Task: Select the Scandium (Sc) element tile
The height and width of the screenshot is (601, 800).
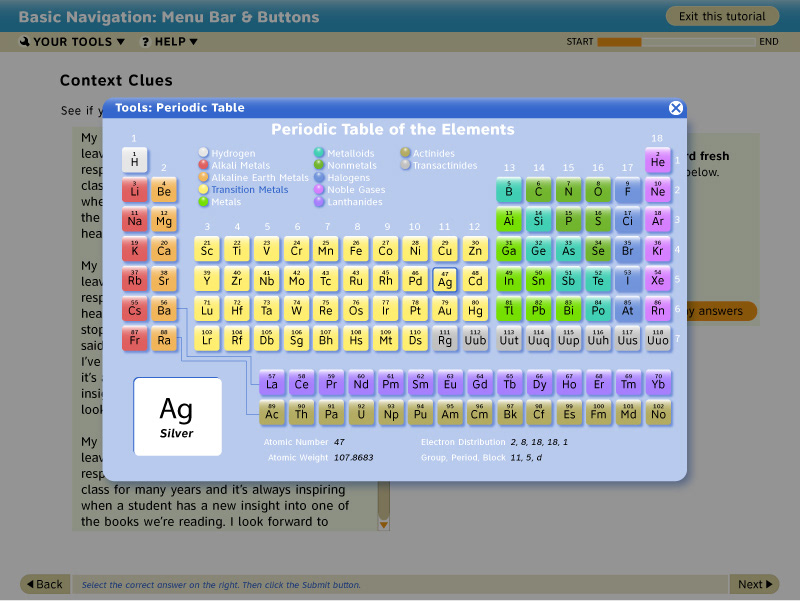Action: click(207, 249)
